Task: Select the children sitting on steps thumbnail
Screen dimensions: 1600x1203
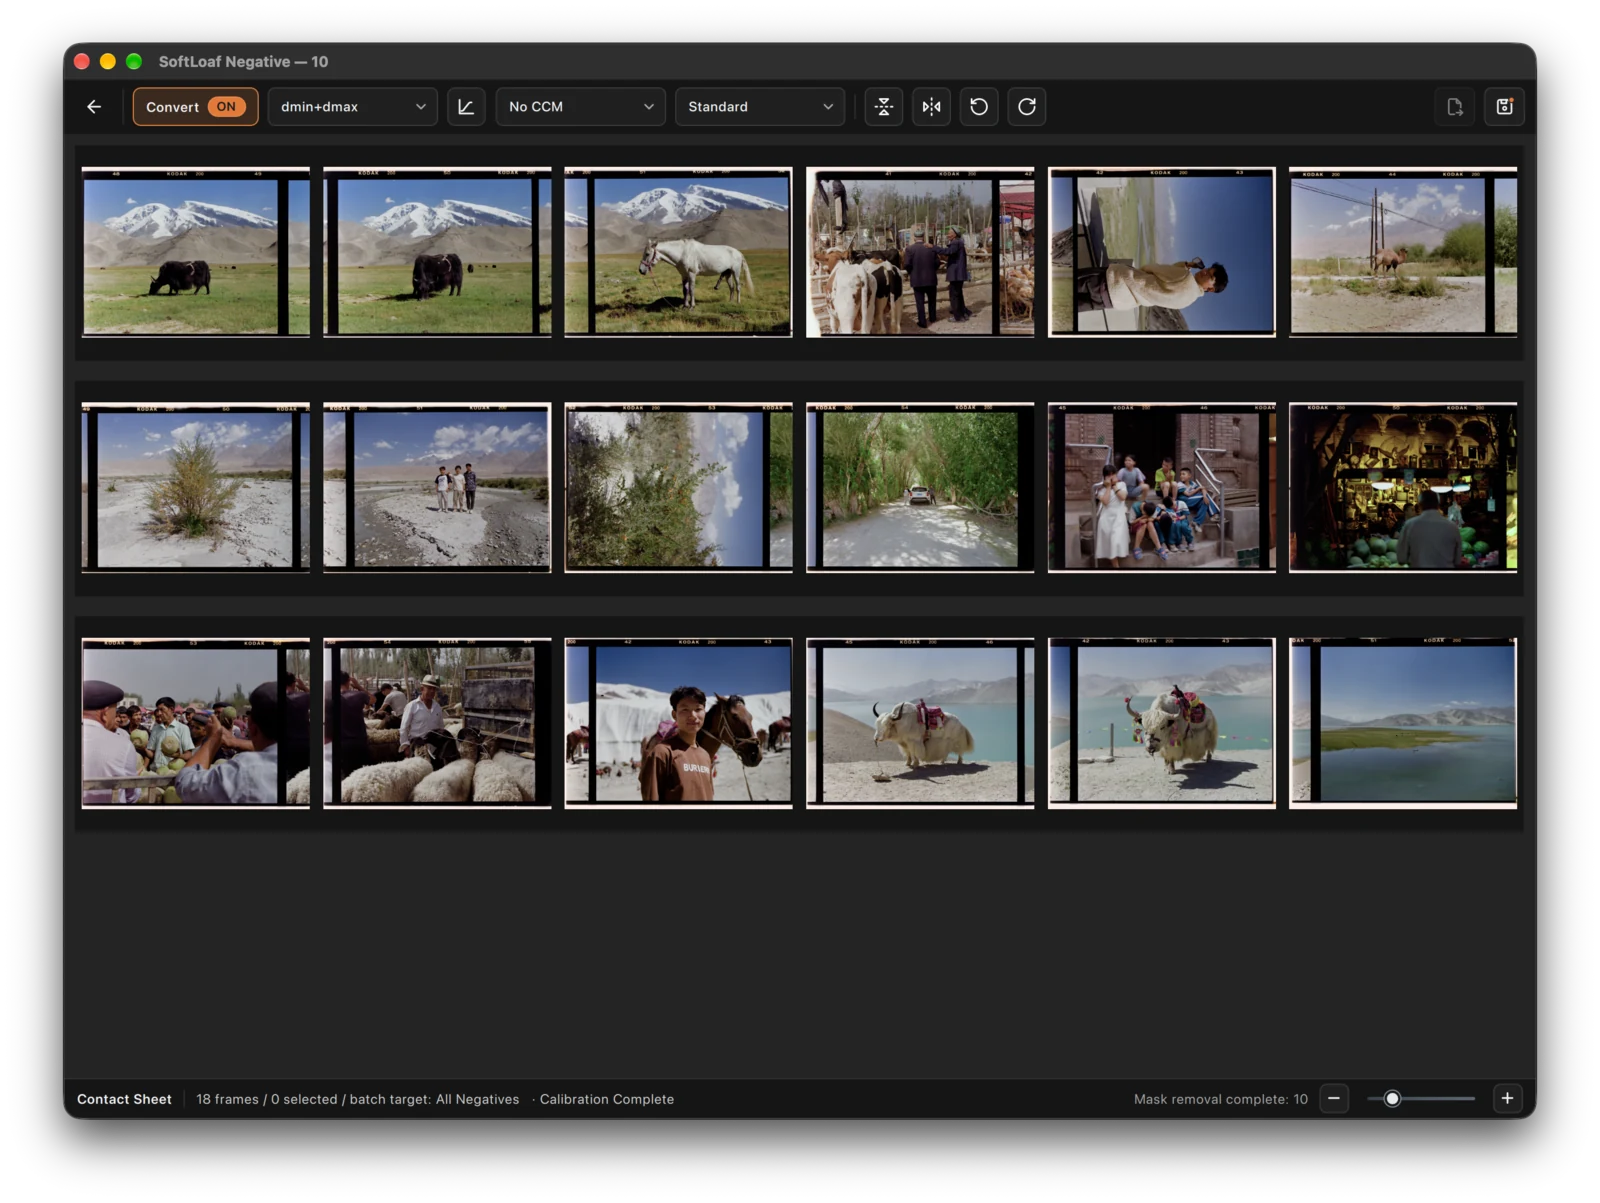Action: (x=1162, y=488)
